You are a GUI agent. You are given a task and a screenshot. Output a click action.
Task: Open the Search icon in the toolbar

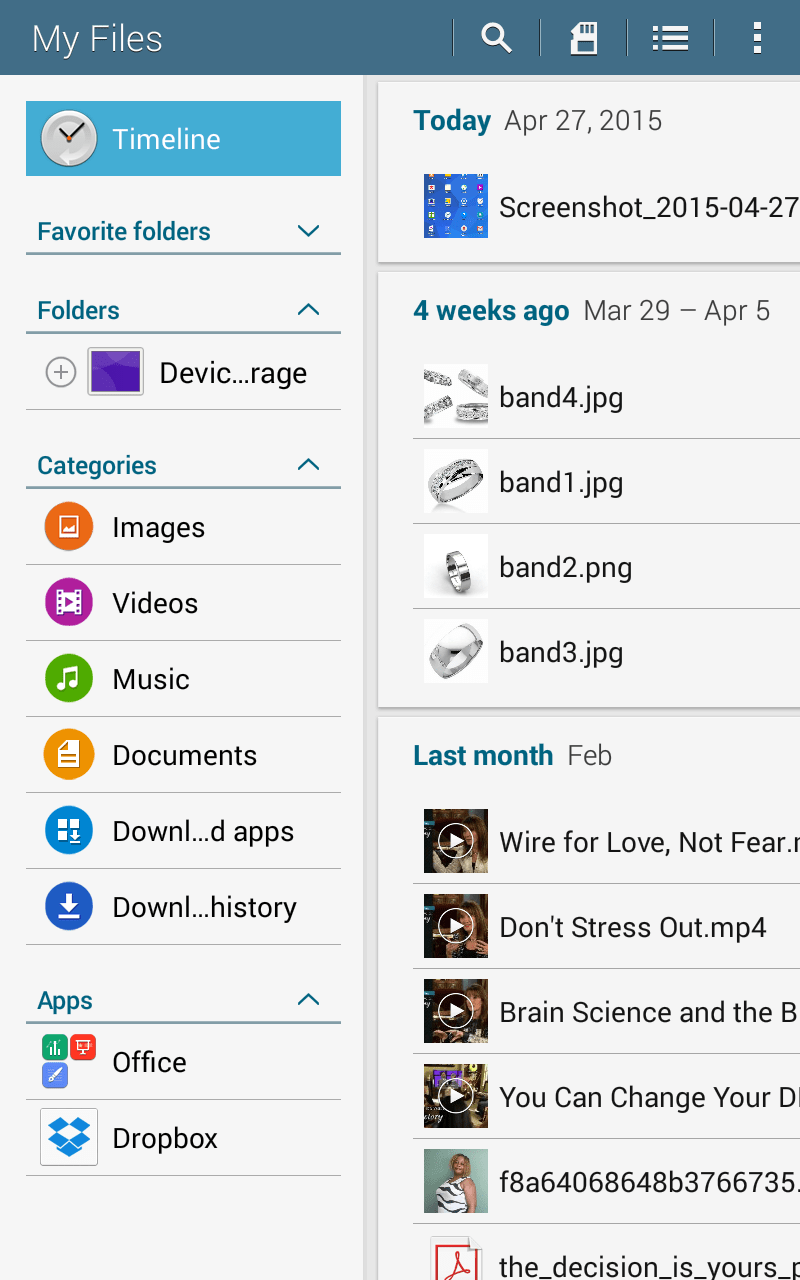tap(497, 37)
